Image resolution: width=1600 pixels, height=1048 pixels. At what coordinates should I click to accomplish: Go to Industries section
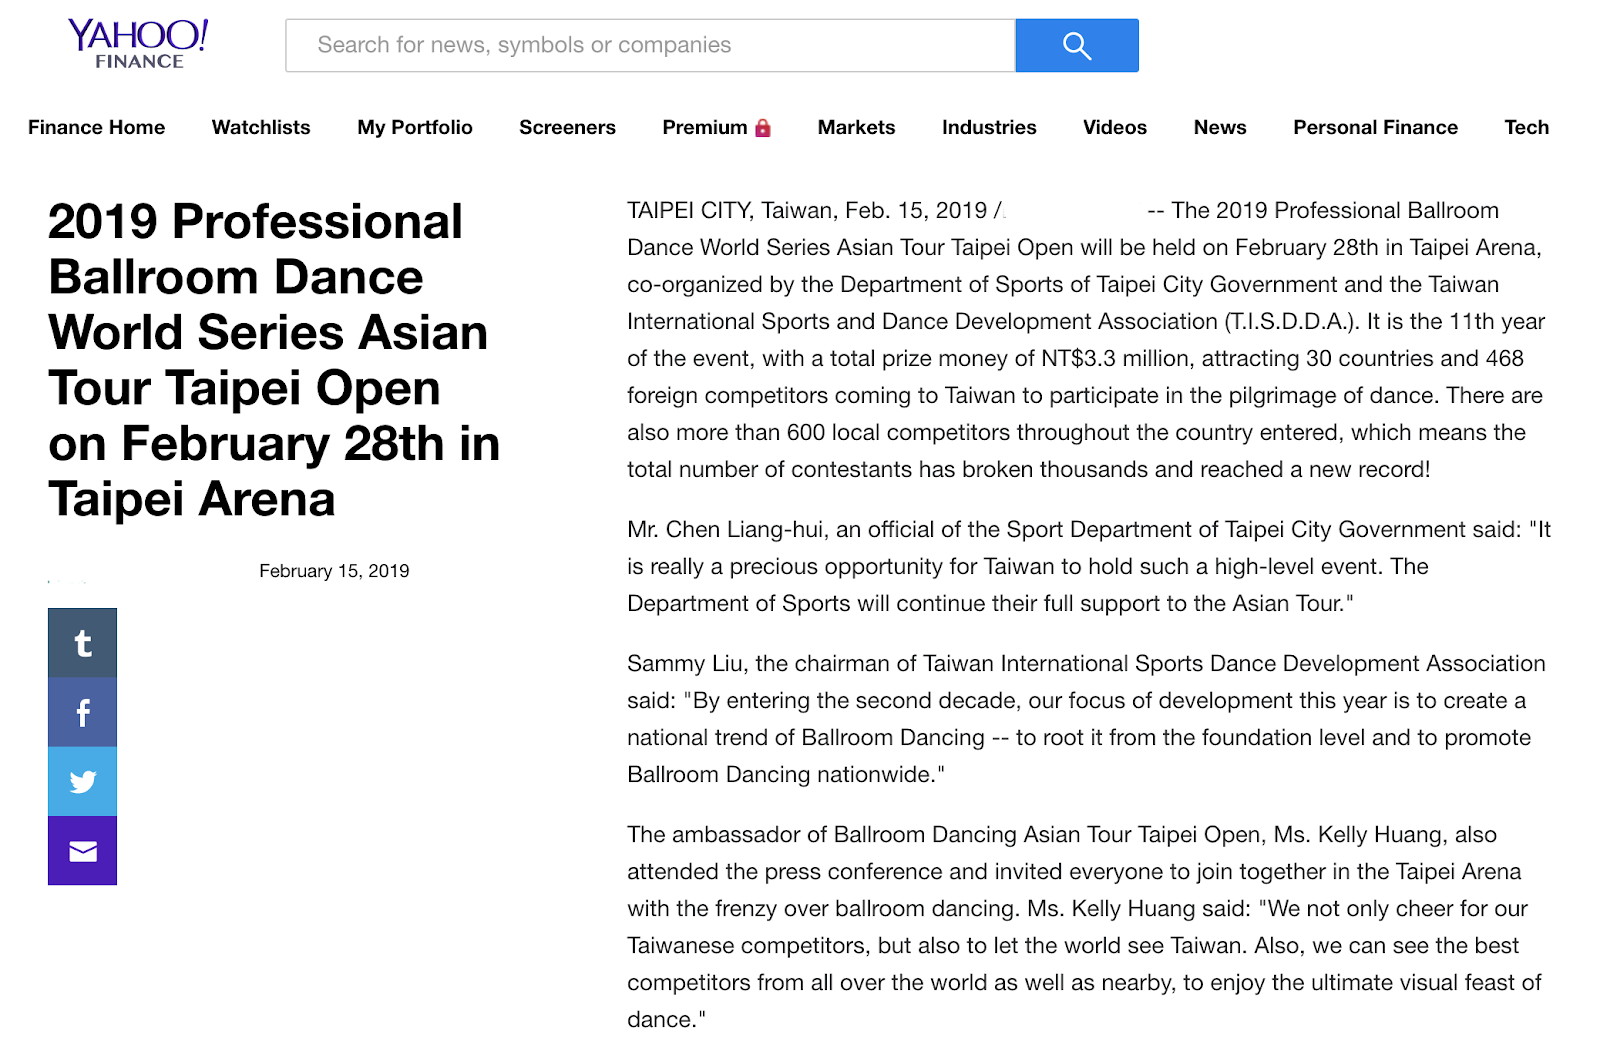[989, 127]
